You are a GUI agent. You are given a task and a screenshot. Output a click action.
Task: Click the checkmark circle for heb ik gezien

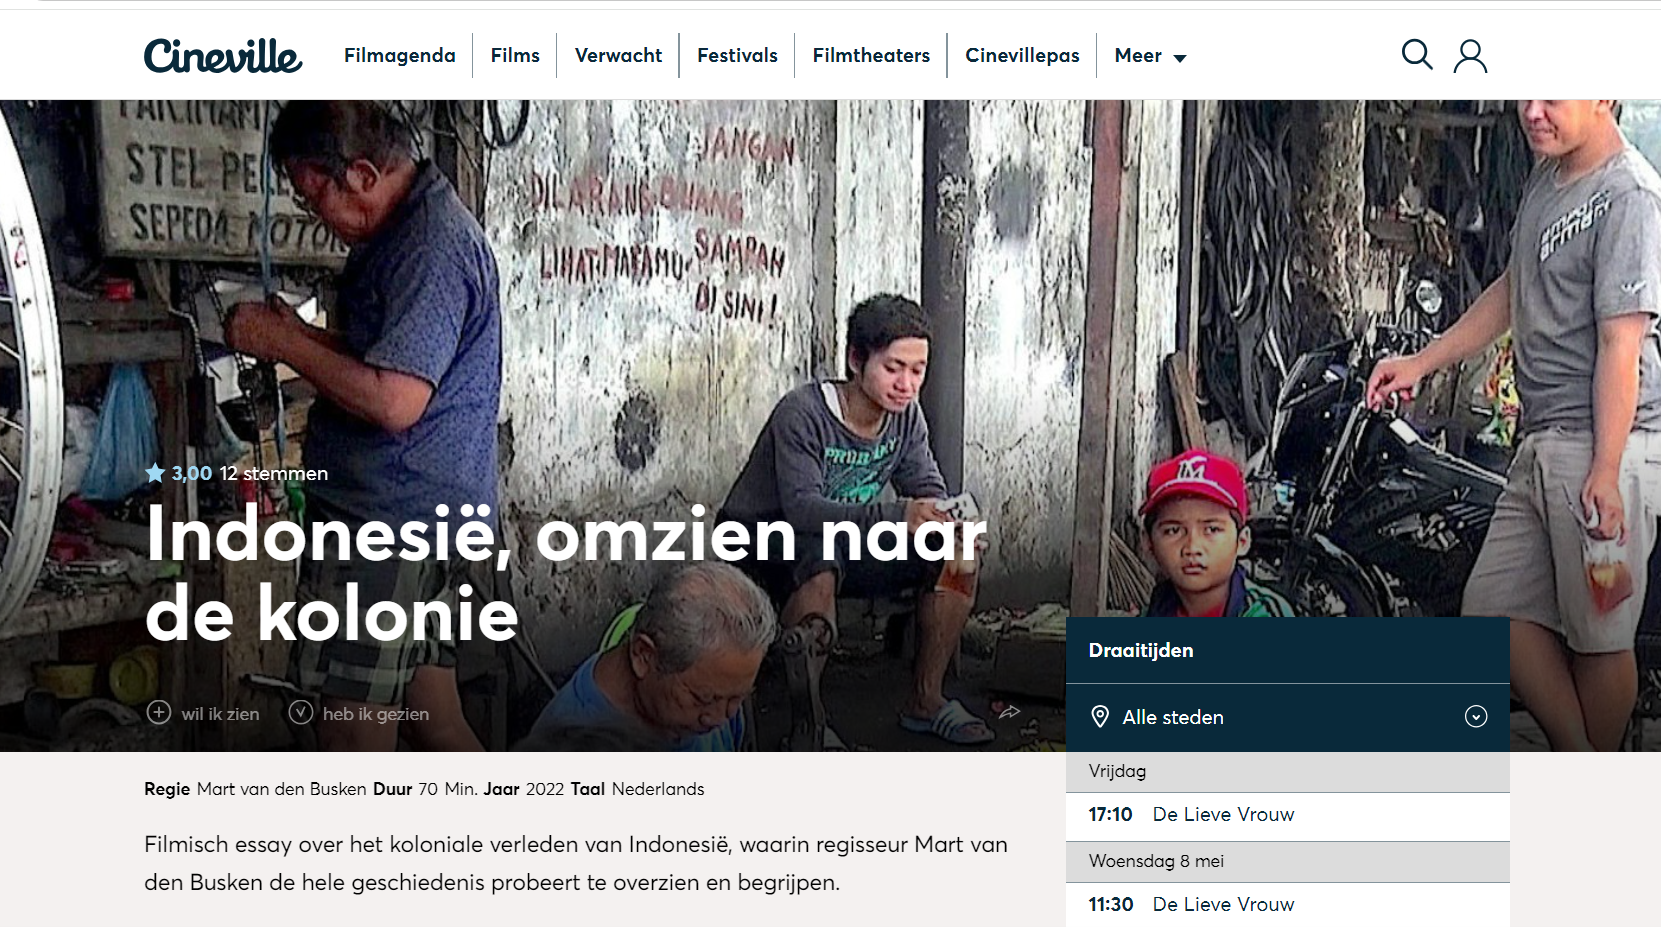[x=301, y=712]
